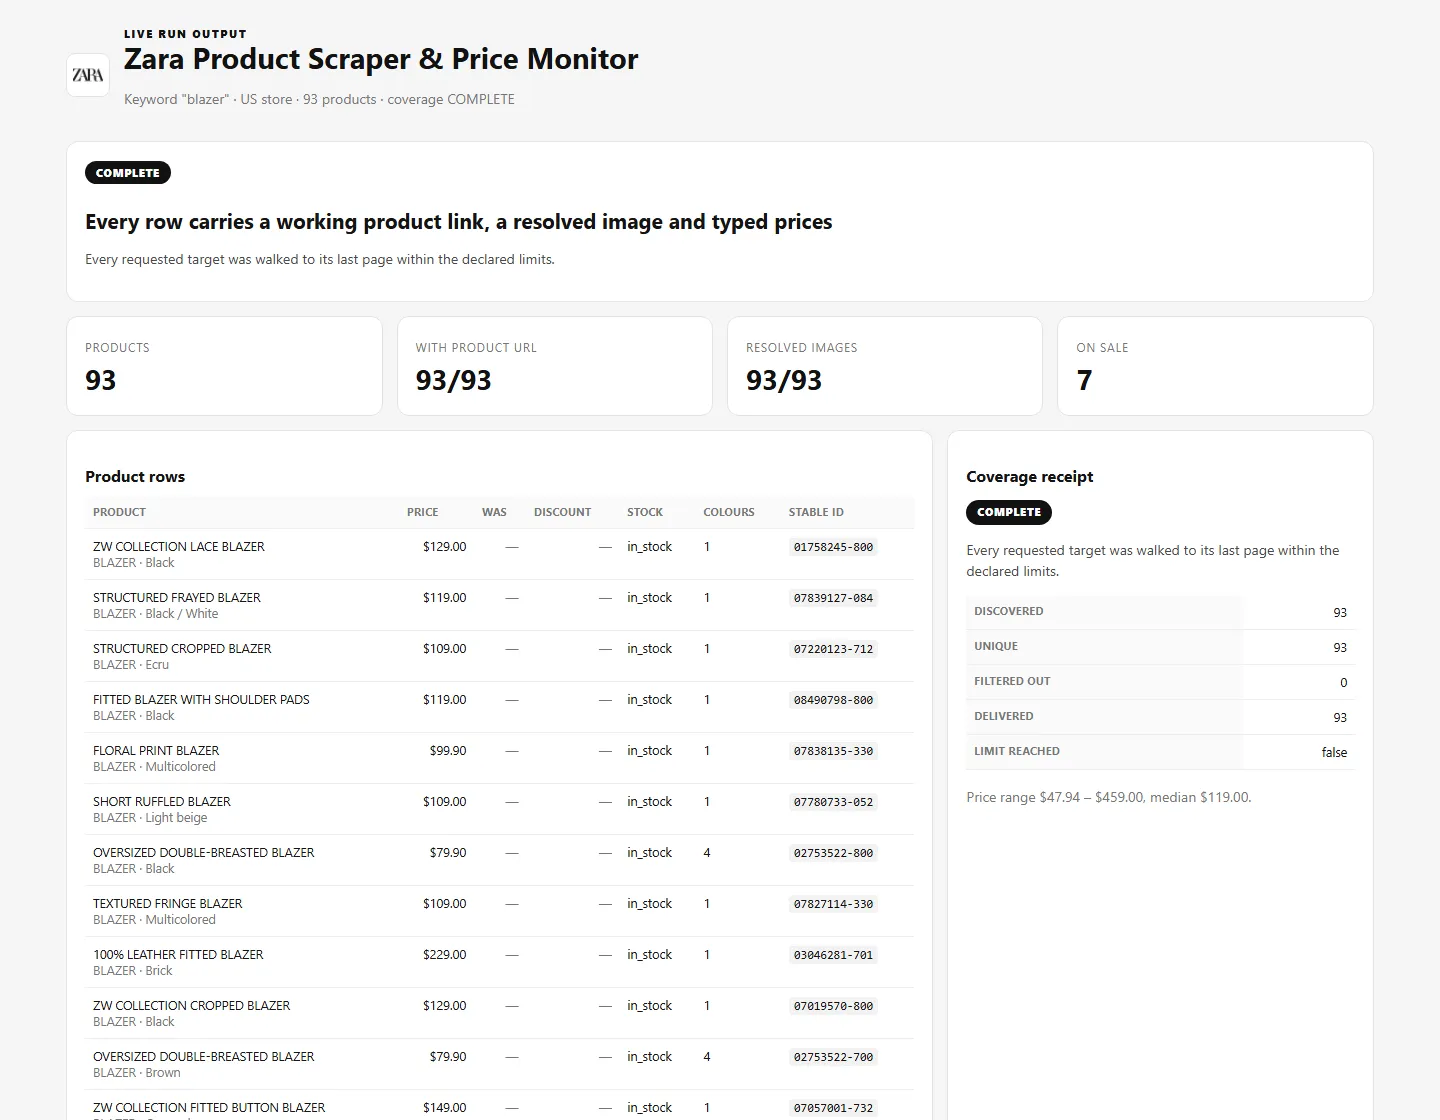The height and width of the screenshot is (1120, 1440).
Task: Click the WITH PRODUCT URL value 93/93
Action: click(x=454, y=380)
